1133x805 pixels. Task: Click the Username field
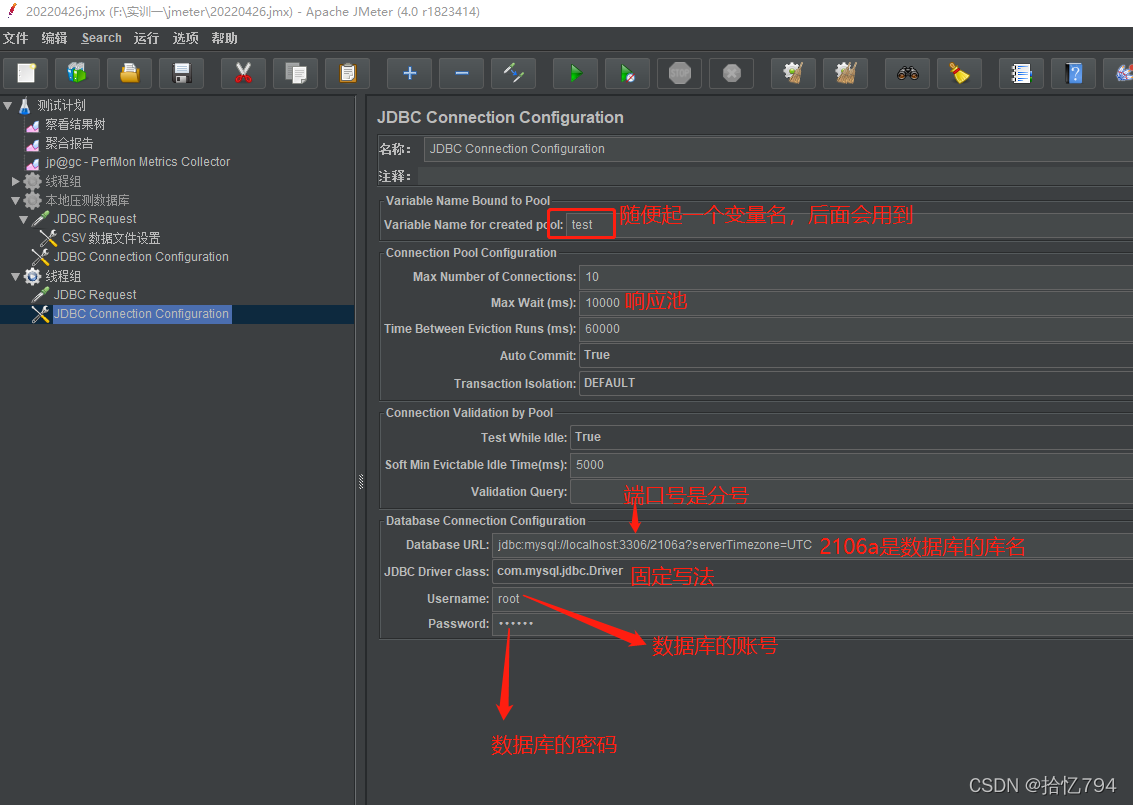812,599
